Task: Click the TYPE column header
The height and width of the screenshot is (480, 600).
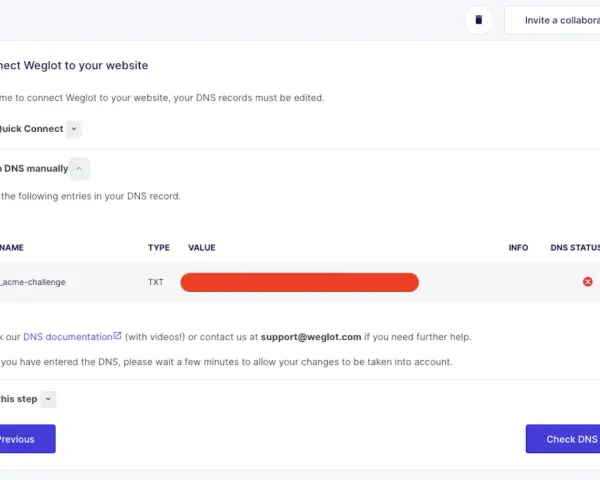Action: [159, 248]
